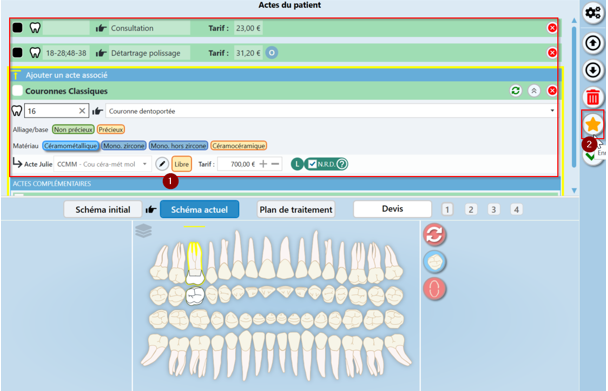The width and height of the screenshot is (608, 391).
Task: Switch to Schéma actuel tab
Action: (x=199, y=209)
